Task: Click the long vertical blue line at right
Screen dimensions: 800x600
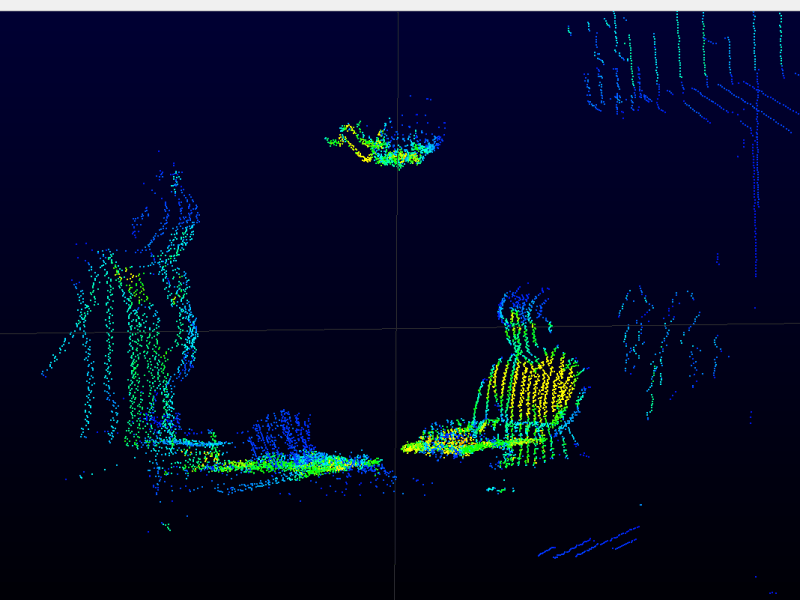Action: click(x=756, y=200)
